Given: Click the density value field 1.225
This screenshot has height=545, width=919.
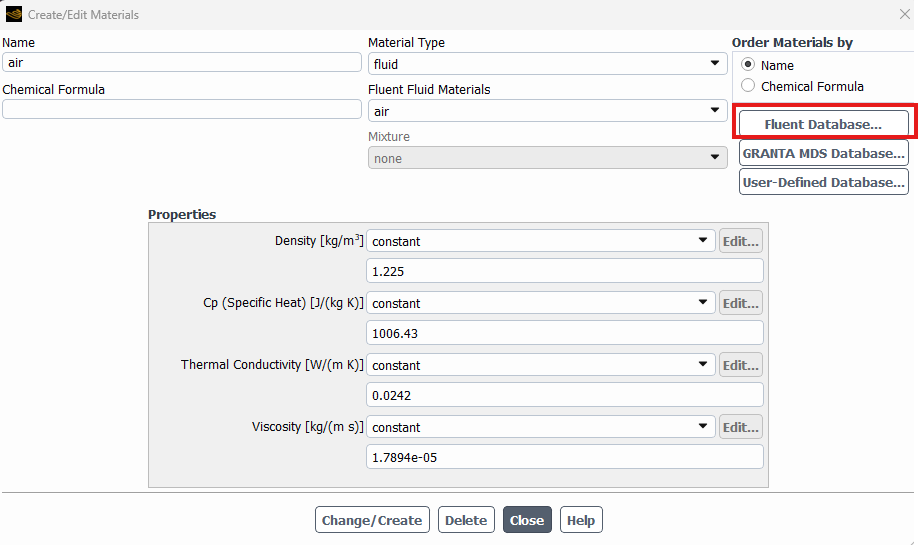Looking at the screenshot, I should coord(565,271).
